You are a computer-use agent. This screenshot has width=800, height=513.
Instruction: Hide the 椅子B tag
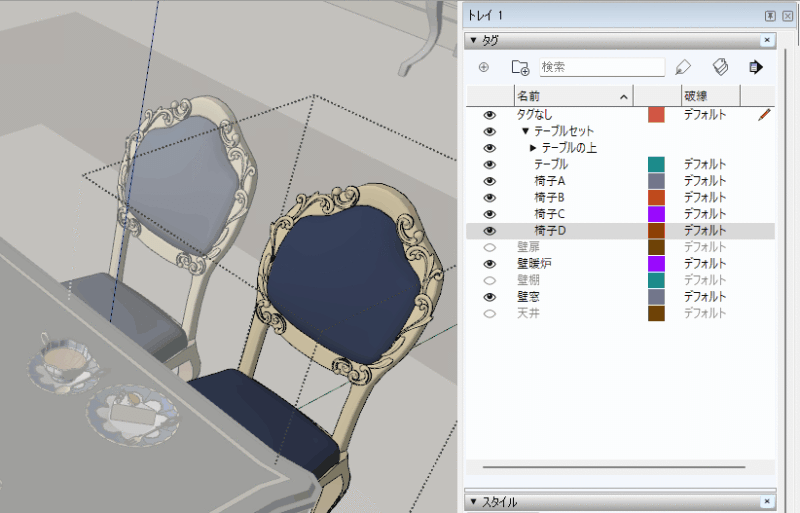coord(489,198)
